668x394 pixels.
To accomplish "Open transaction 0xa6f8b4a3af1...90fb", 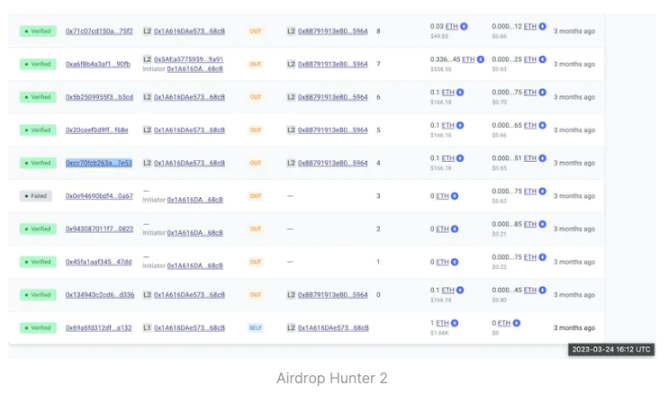I will pyautogui.click(x=98, y=64).
